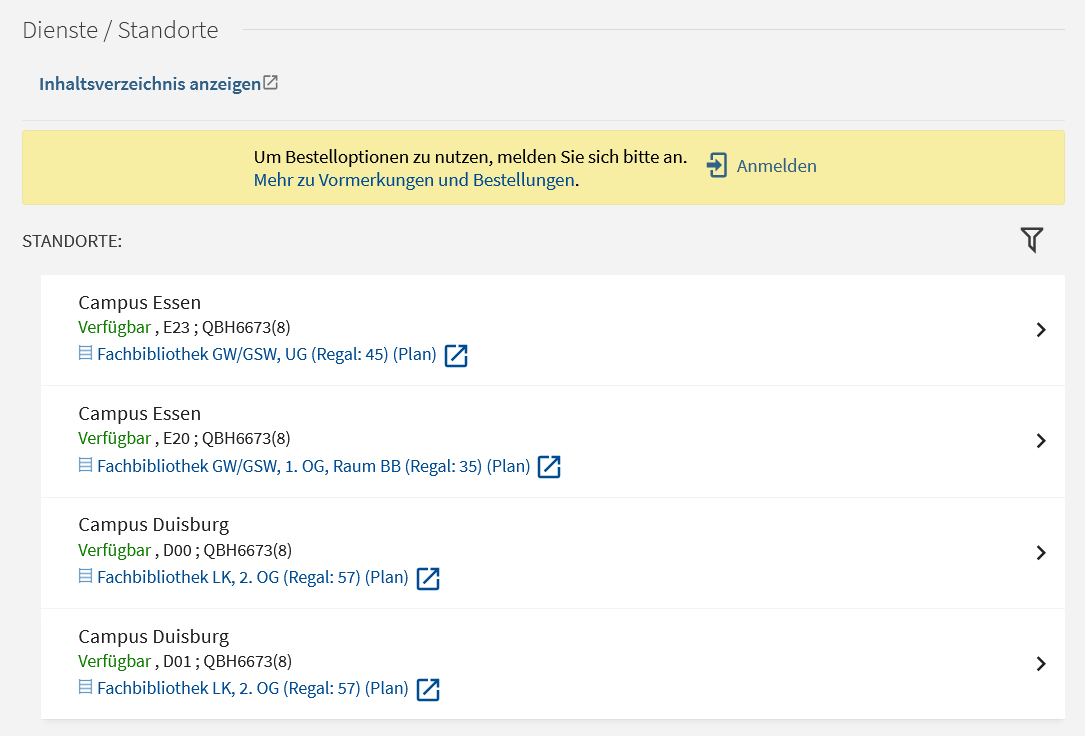The width and height of the screenshot is (1085, 736).
Task: Click the shelf icon in E20 row
Action: 85,466
